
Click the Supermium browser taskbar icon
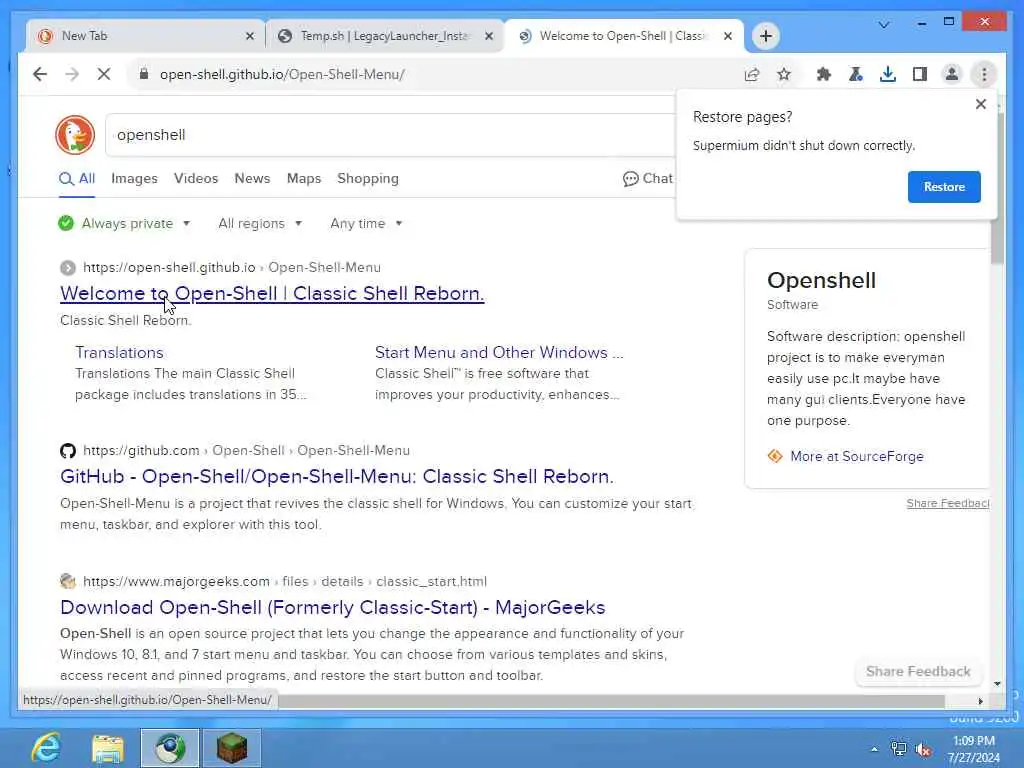170,748
